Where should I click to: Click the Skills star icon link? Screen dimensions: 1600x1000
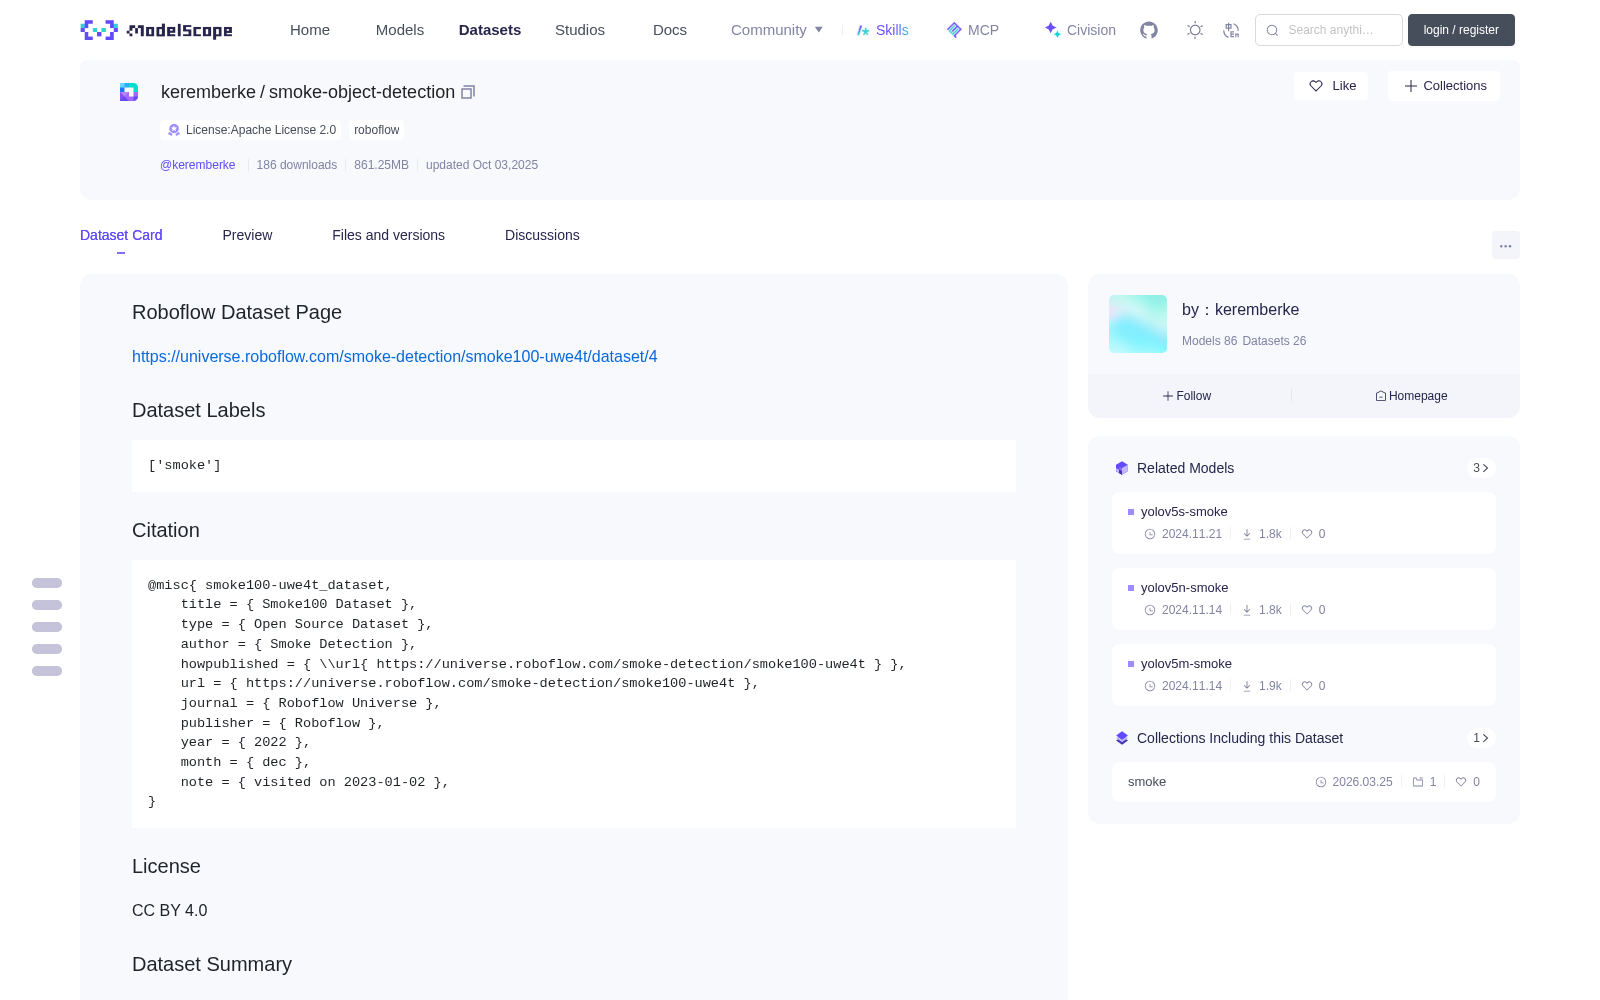click(x=882, y=30)
